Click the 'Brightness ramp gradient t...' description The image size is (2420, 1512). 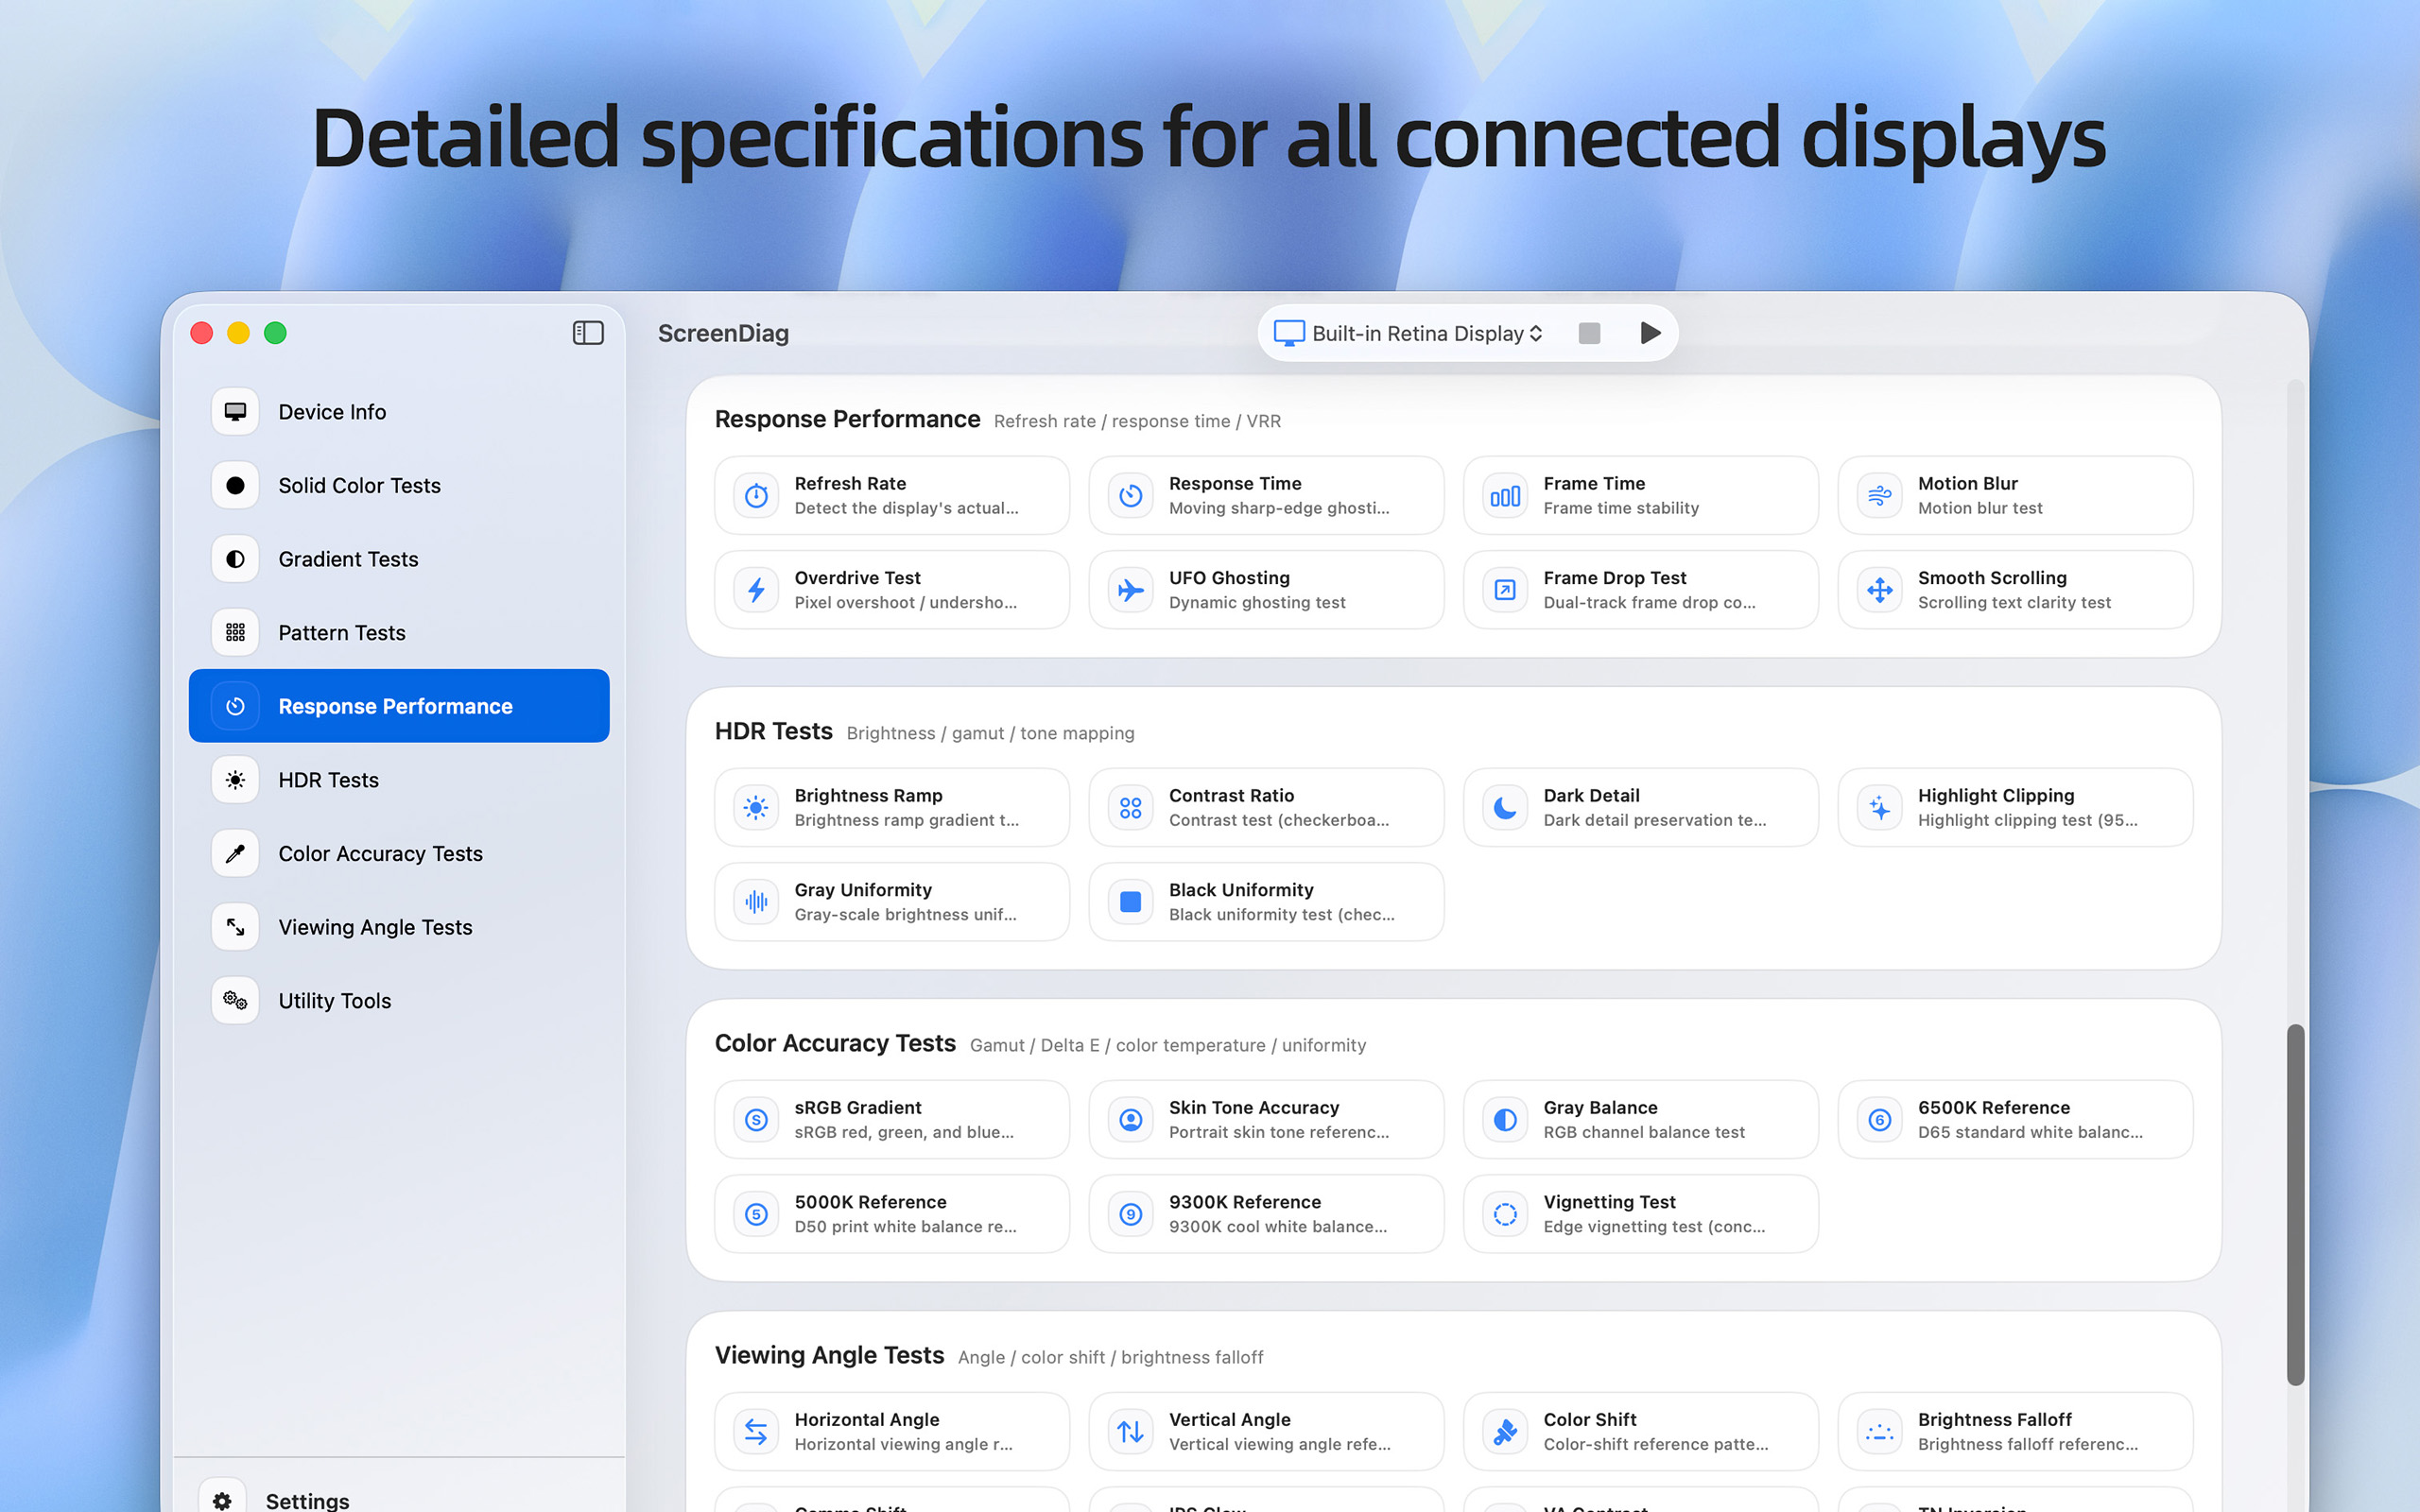pos(907,820)
